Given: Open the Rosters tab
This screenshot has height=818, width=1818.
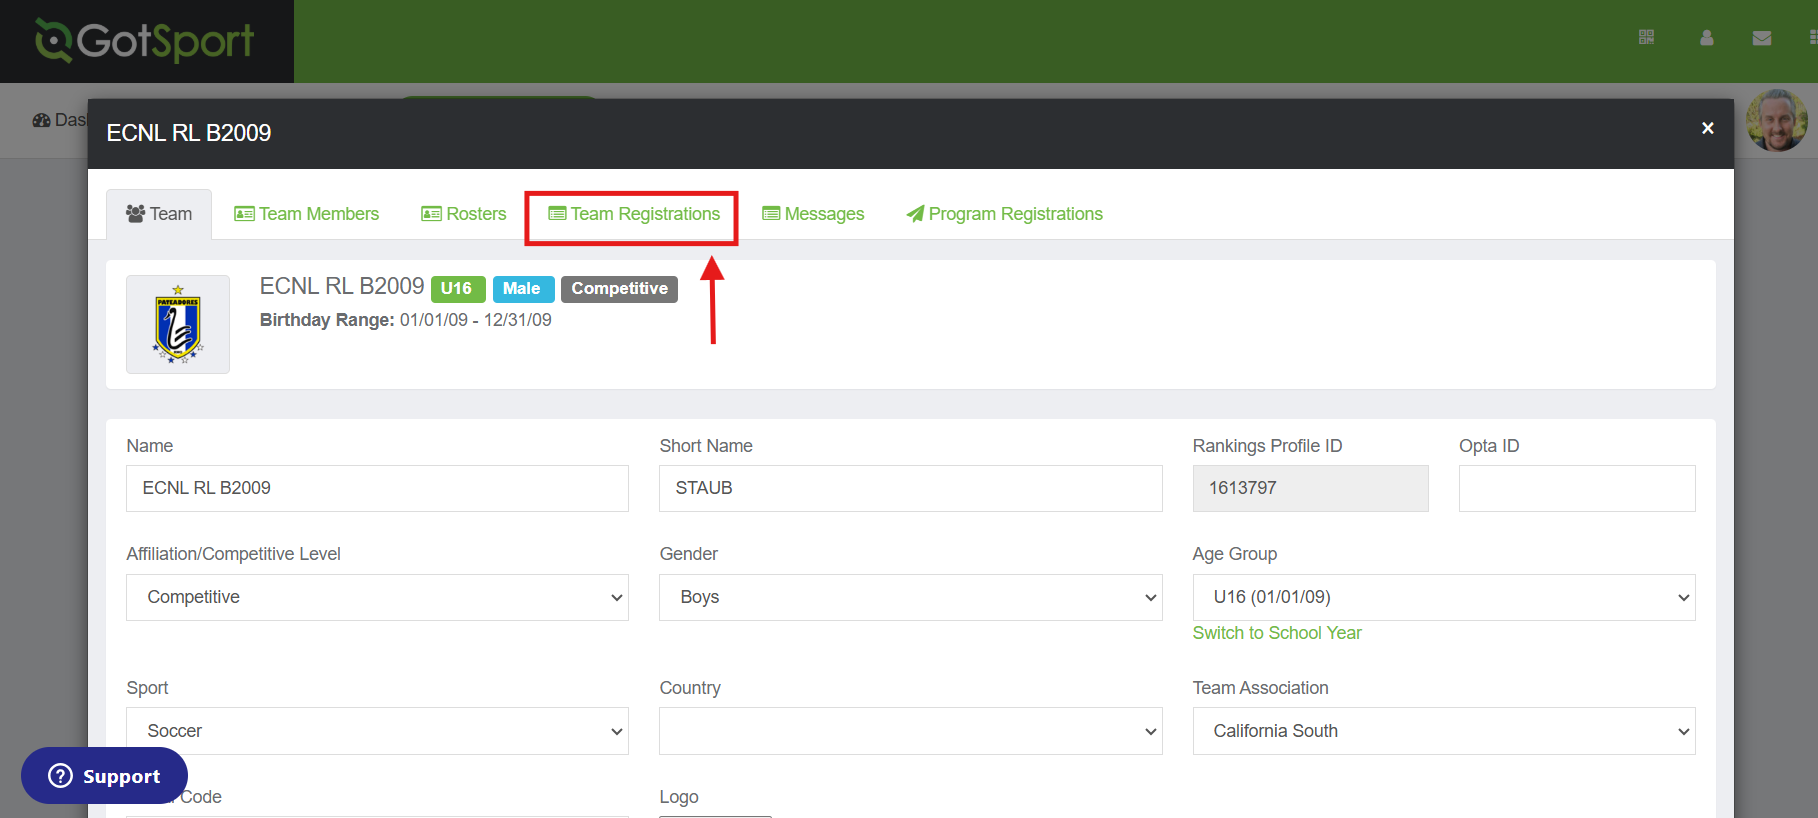Looking at the screenshot, I should pyautogui.click(x=464, y=214).
